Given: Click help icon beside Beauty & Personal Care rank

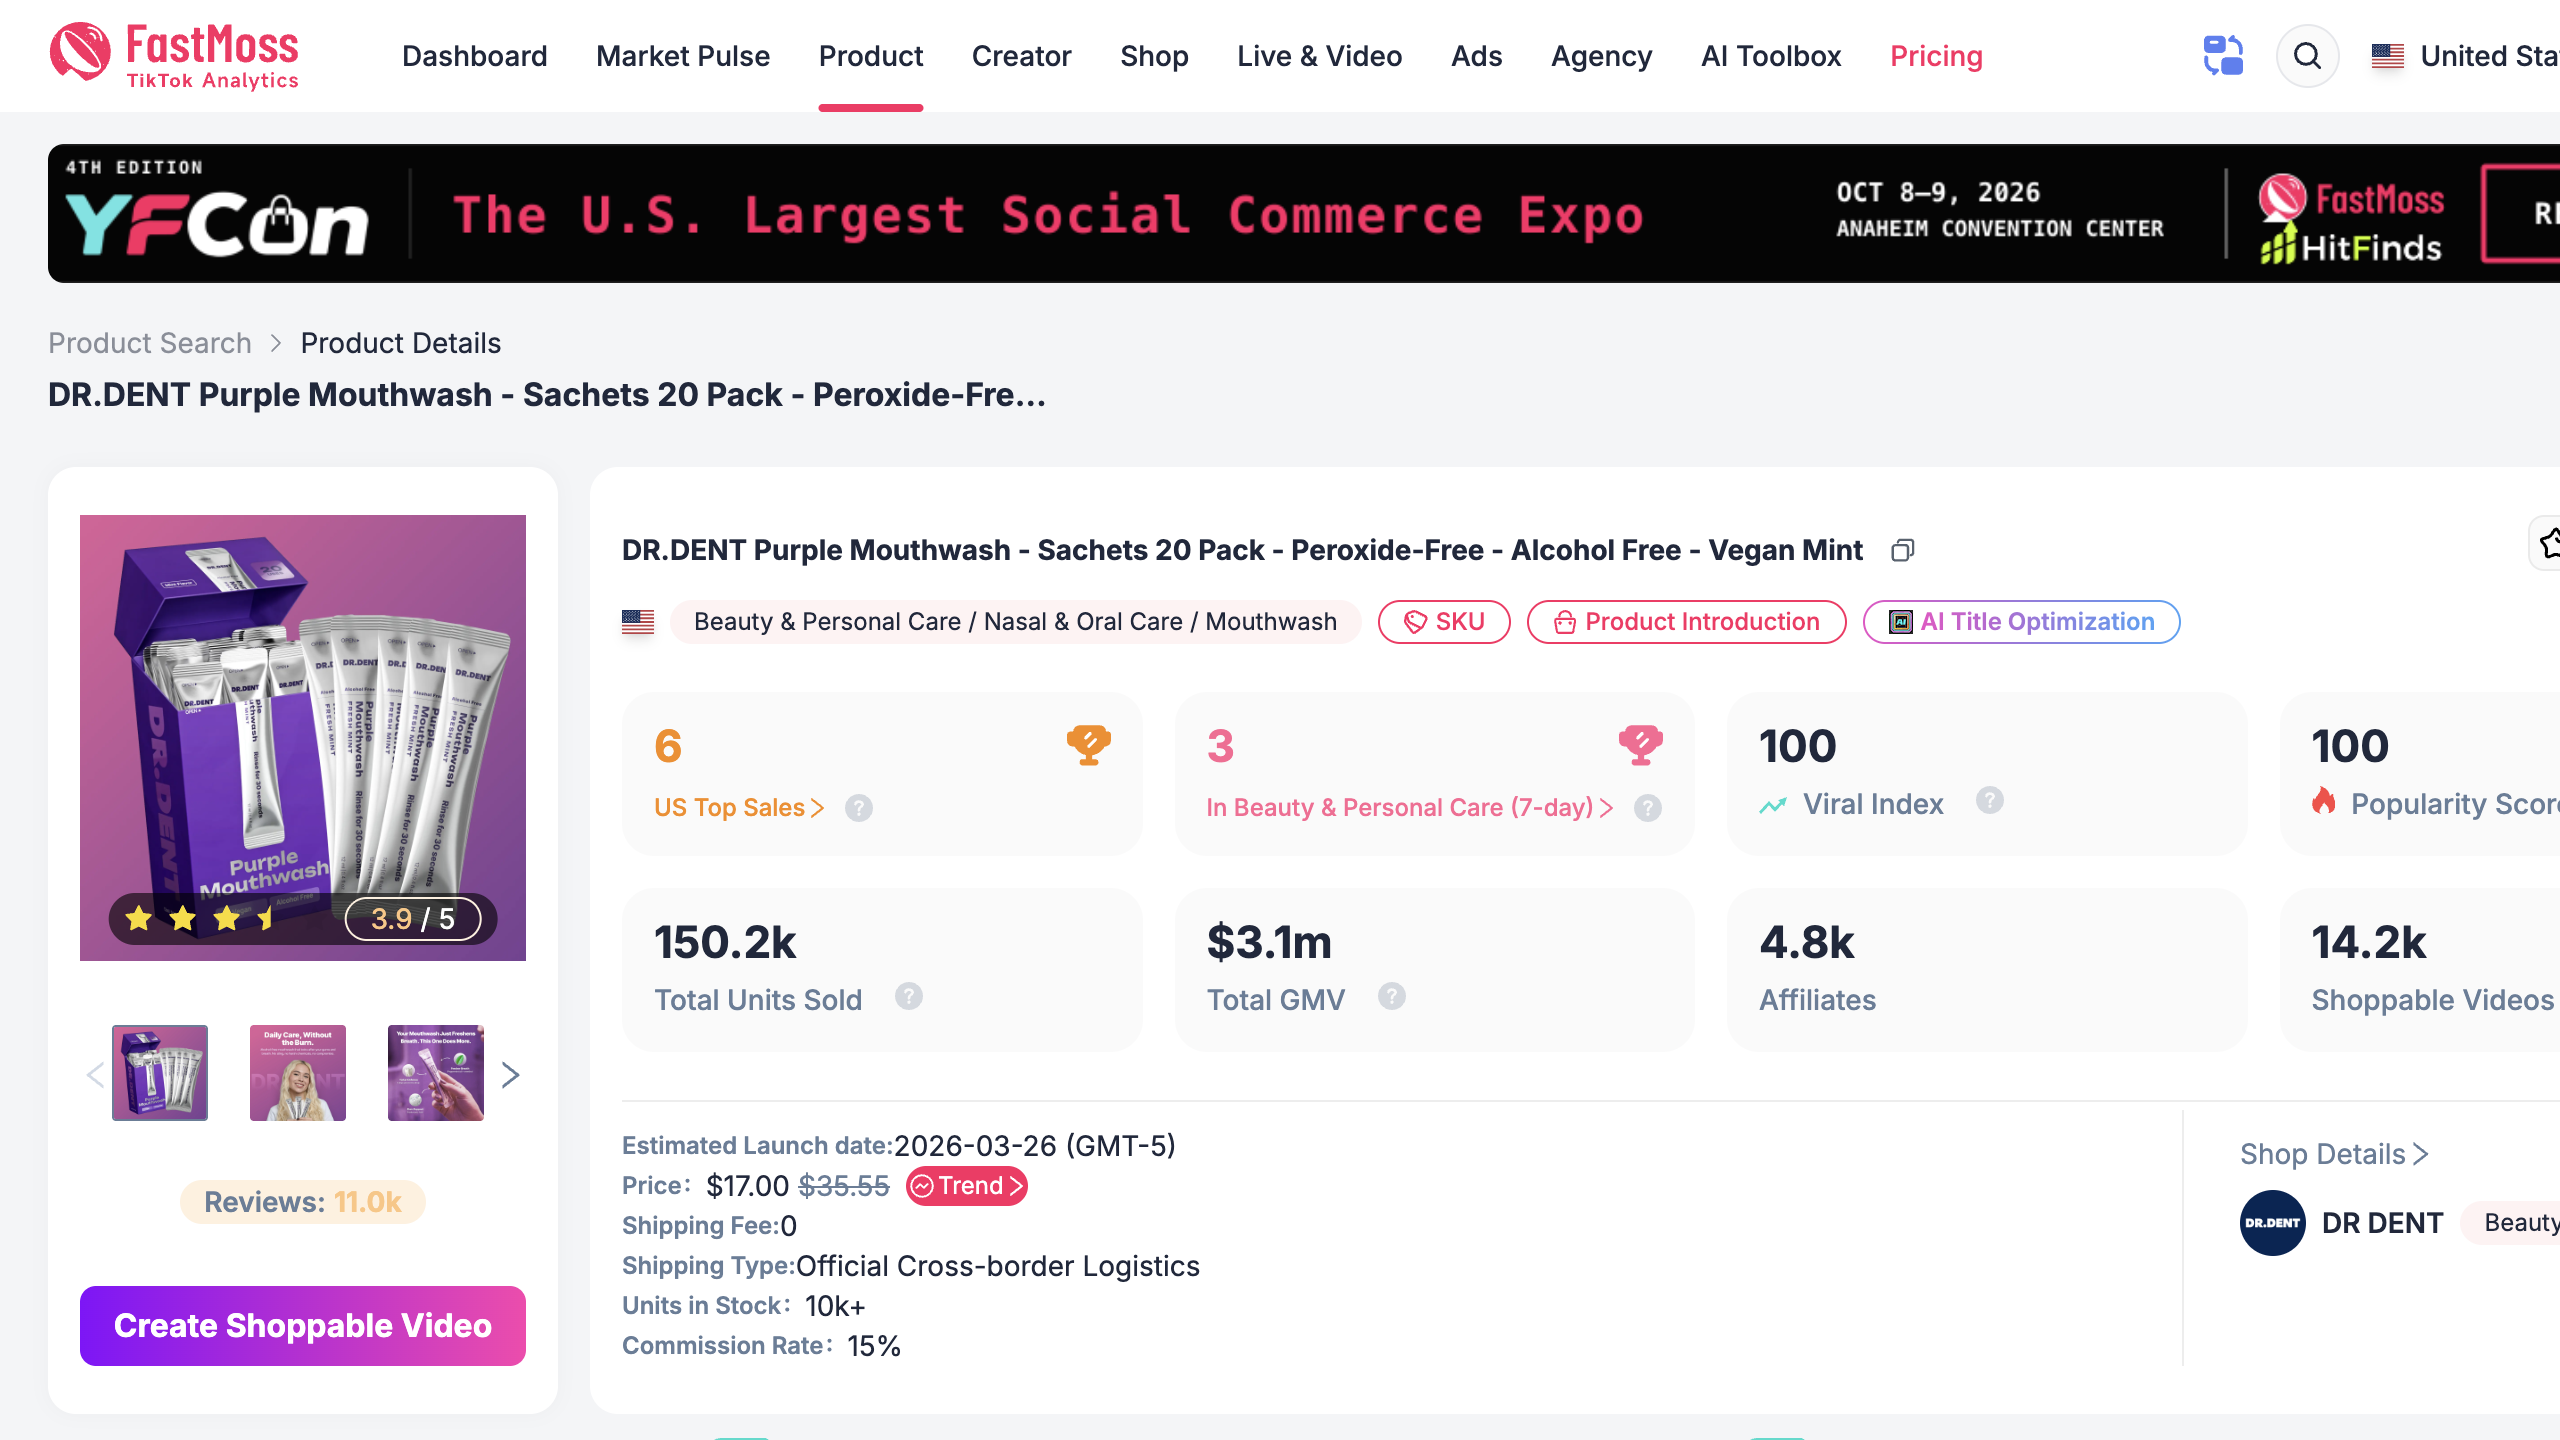Looking at the screenshot, I should pos(1647,808).
